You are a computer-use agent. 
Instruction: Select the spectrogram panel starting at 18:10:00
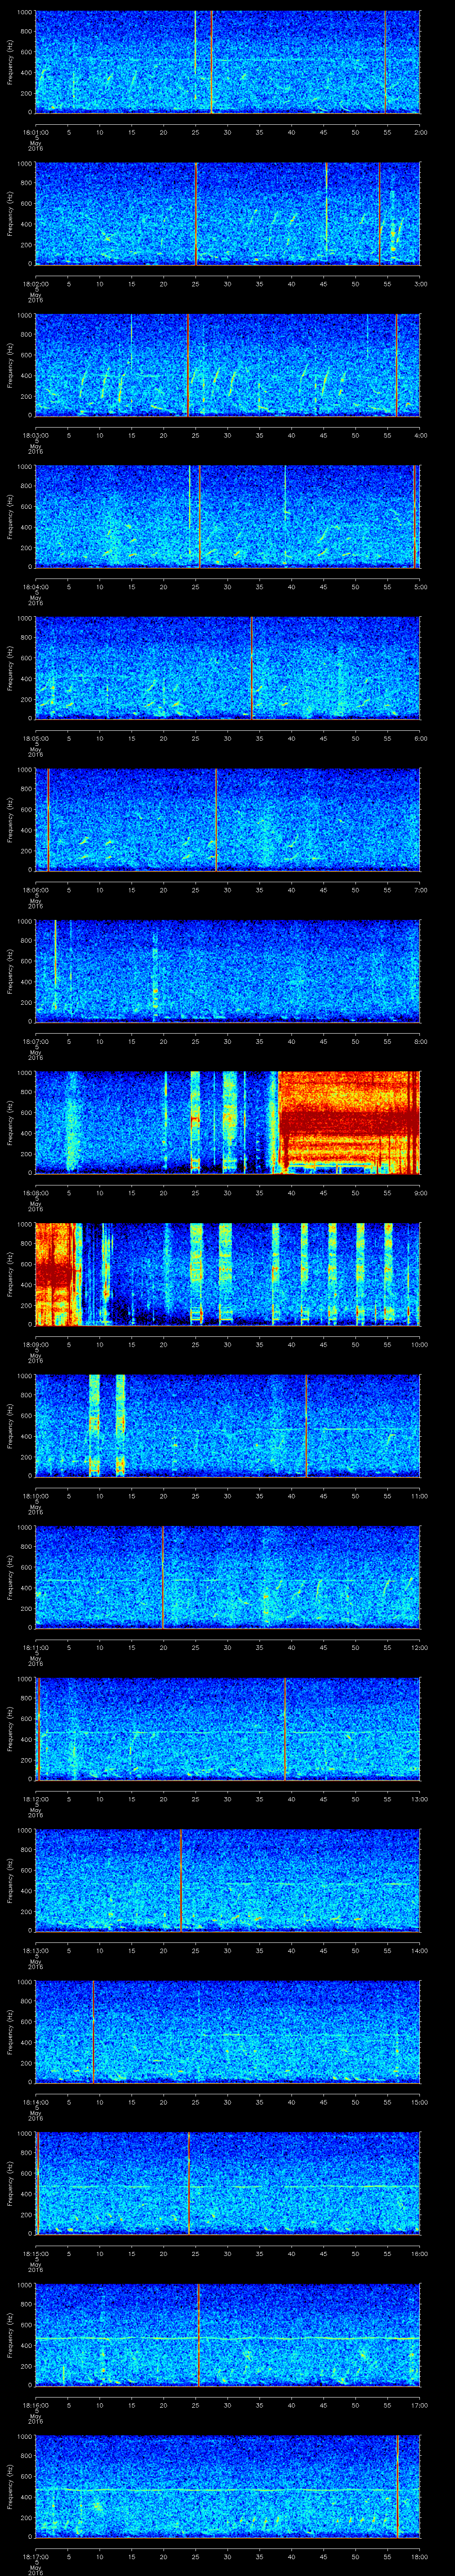(227, 1426)
